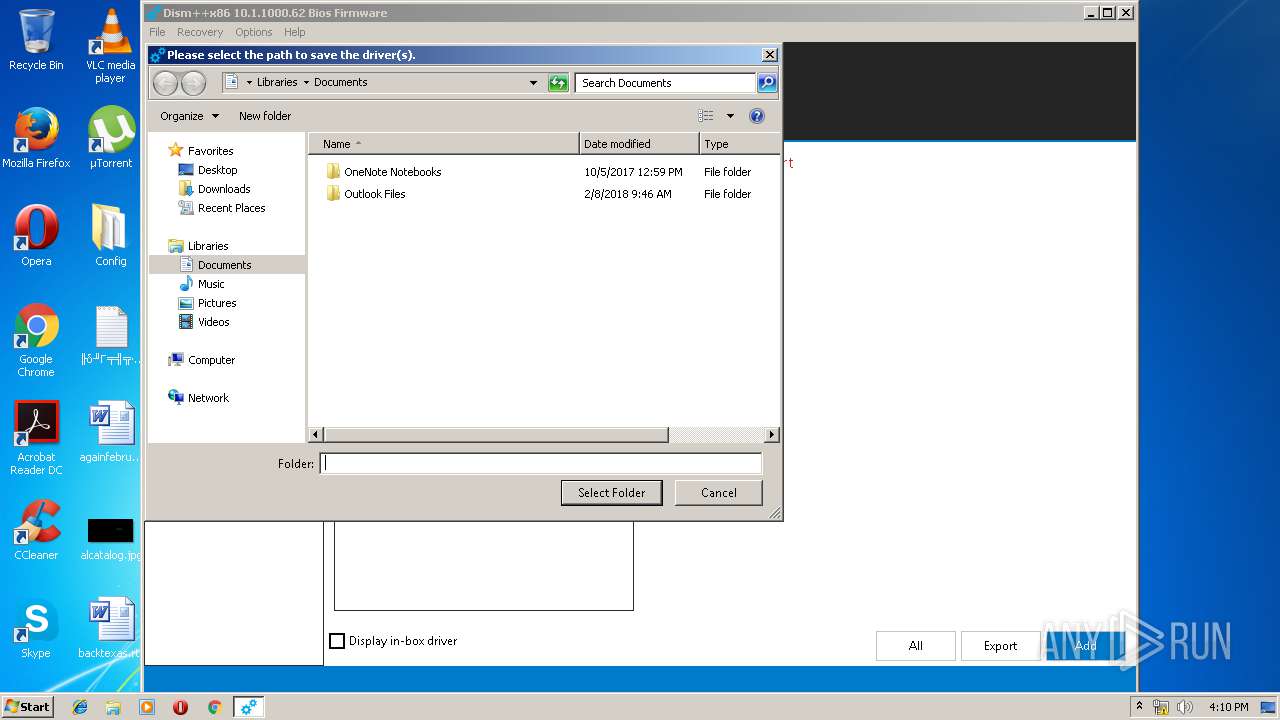This screenshot has width=1280, height=720.
Task: Change the view with the views icon
Action: pyautogui.click(x=706, y=116)
